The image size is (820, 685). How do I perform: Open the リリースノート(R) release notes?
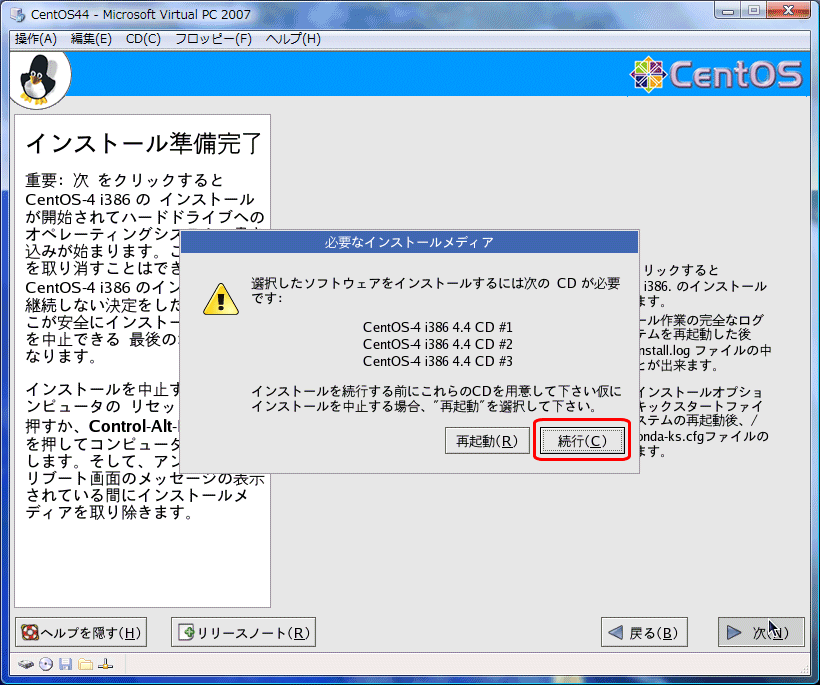click(x=243, y=632)
